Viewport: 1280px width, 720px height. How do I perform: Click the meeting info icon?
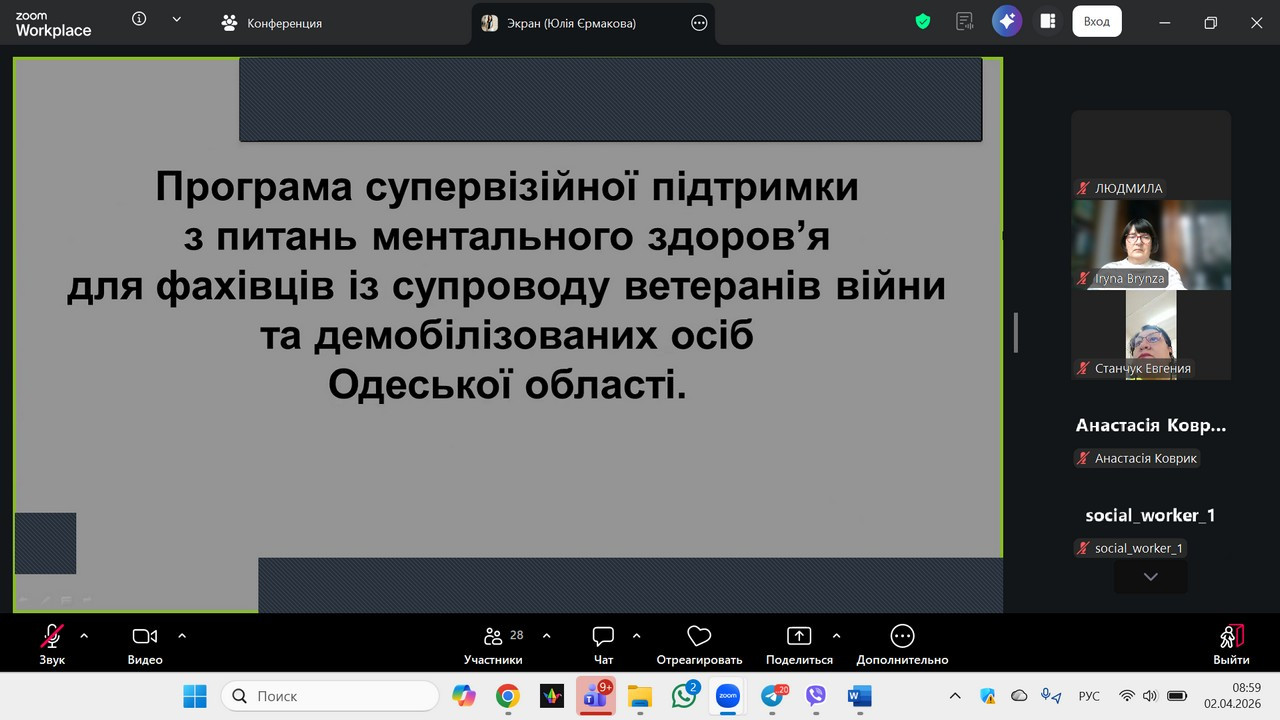pyautogui.click(x=139, y=19)
